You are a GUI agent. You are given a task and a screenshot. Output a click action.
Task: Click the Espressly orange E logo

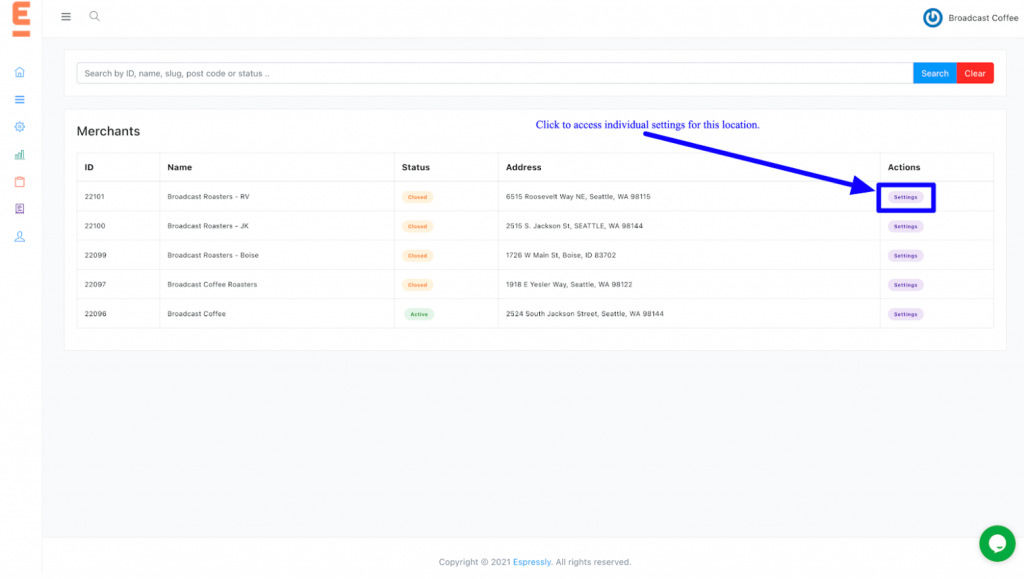click(x=21, y=18)
